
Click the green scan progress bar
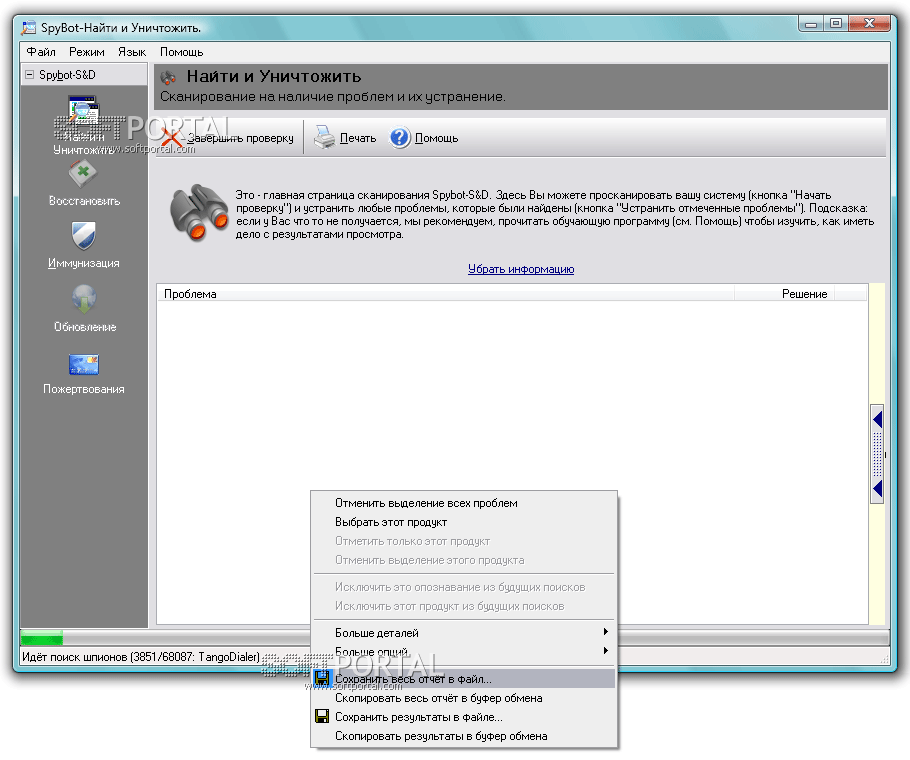tap(42, 638)
